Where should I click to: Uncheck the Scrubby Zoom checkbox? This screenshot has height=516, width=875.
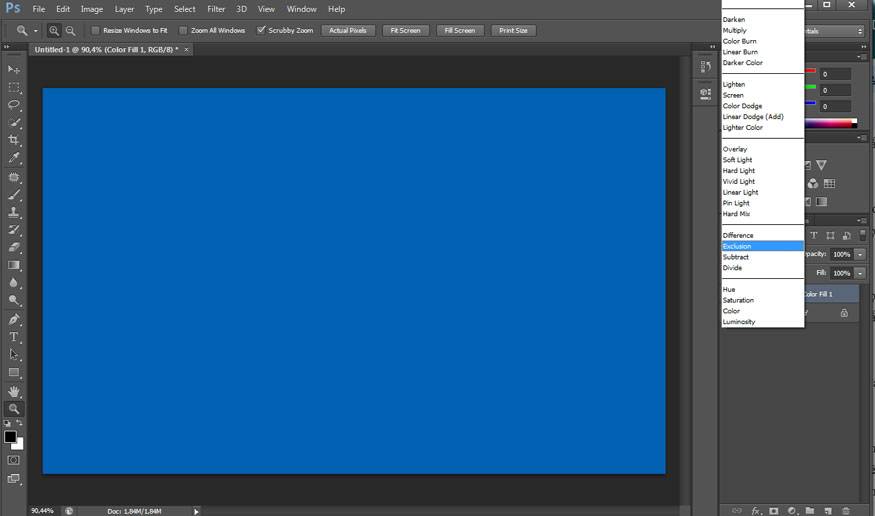261,31
